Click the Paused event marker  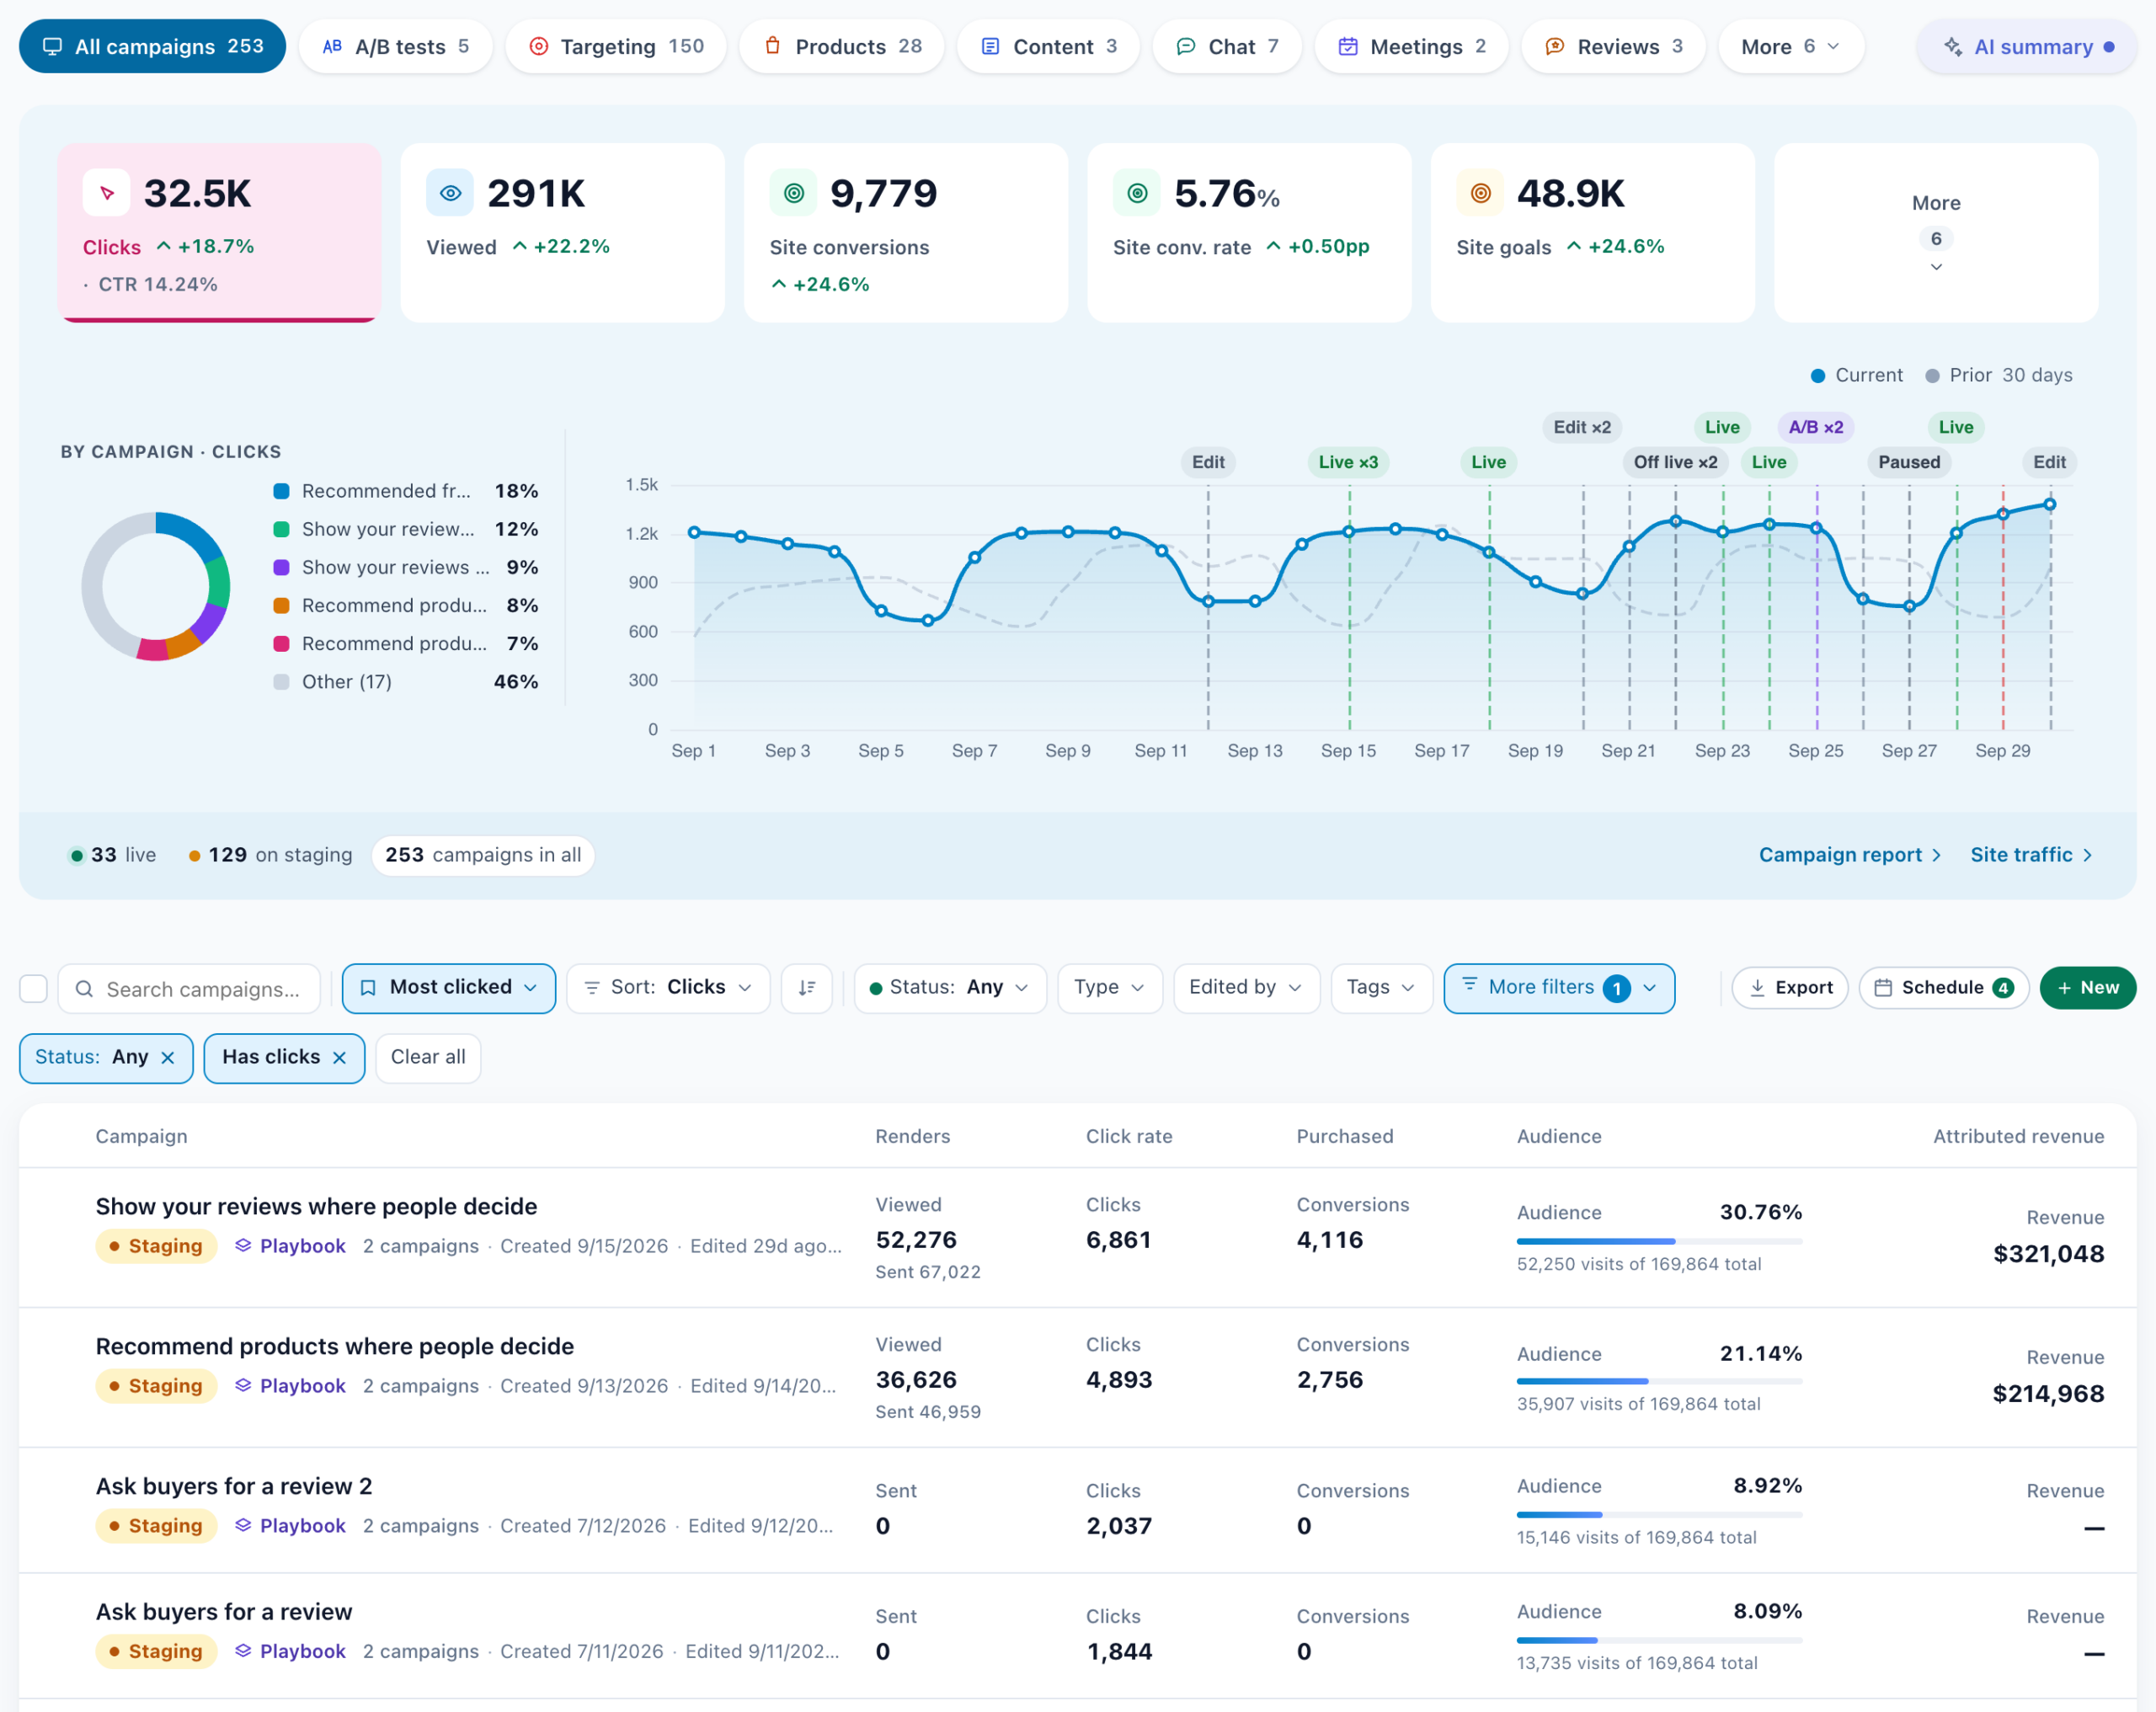pyautogui.click(x=1909, y=462)
